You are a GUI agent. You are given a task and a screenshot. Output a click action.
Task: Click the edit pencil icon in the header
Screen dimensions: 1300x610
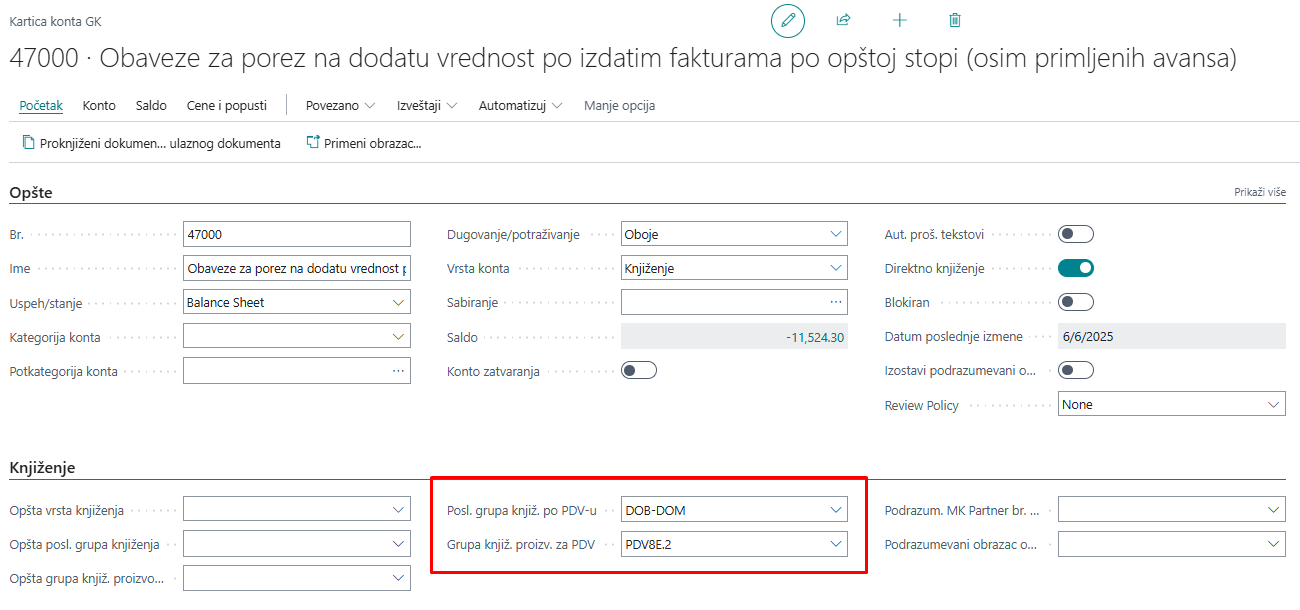click(787, 20)
